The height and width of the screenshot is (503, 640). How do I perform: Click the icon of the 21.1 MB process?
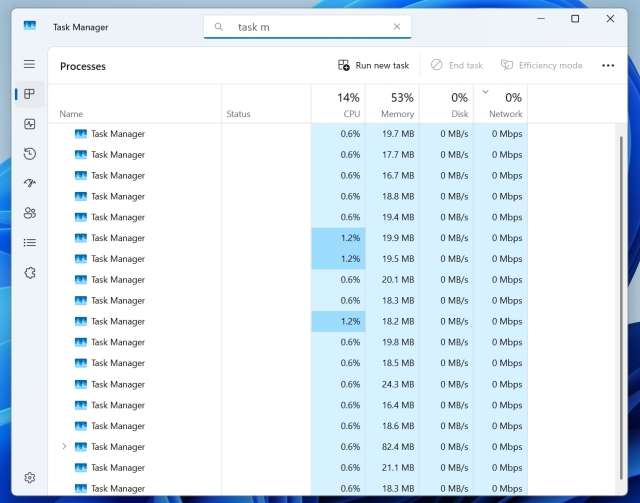[81, 467]
